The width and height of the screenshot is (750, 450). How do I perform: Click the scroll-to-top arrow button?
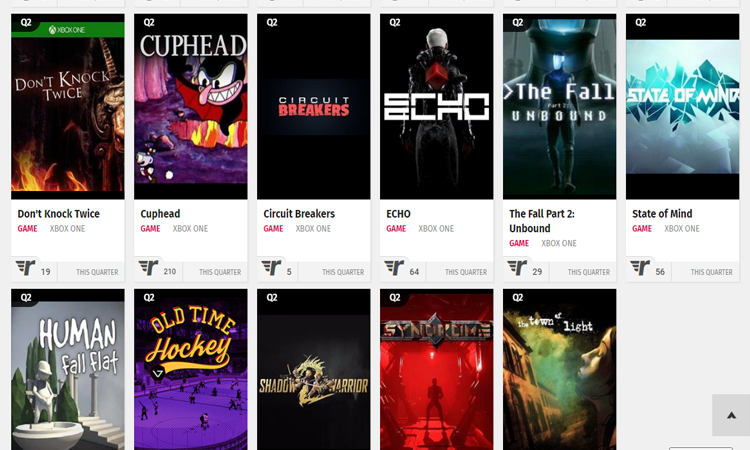731,415
